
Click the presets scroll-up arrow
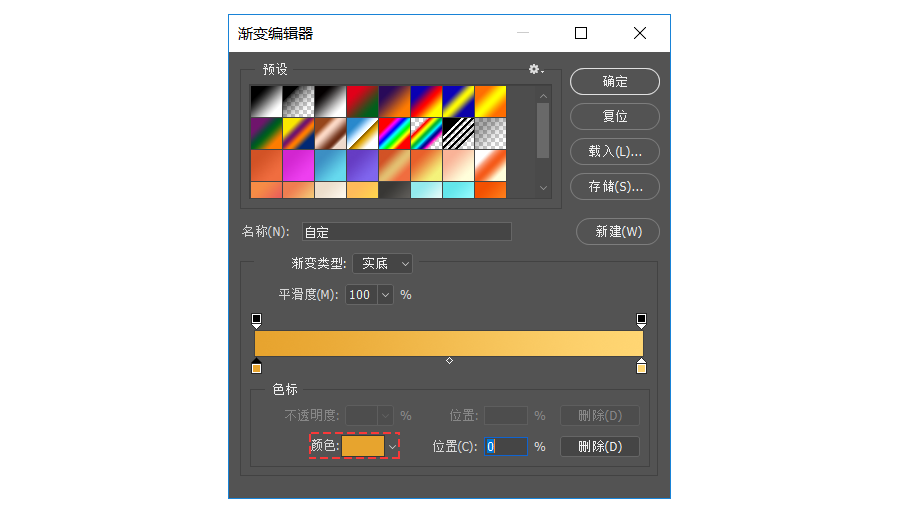pos(543,96)
